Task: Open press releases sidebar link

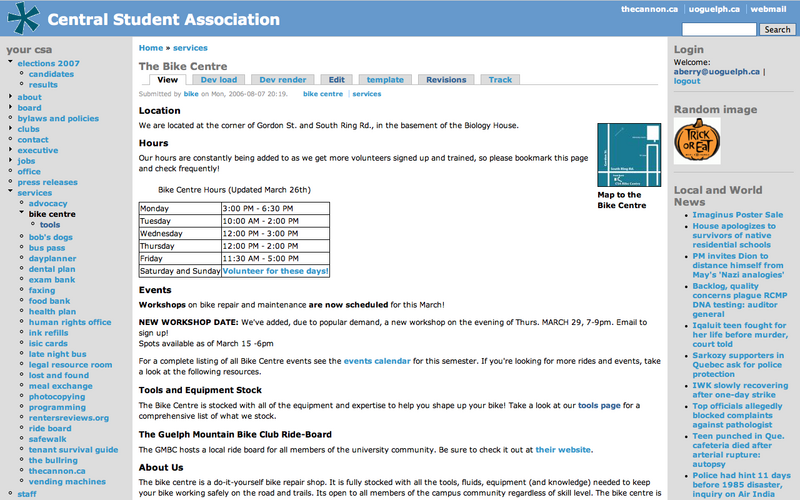Action: (47, 182)
